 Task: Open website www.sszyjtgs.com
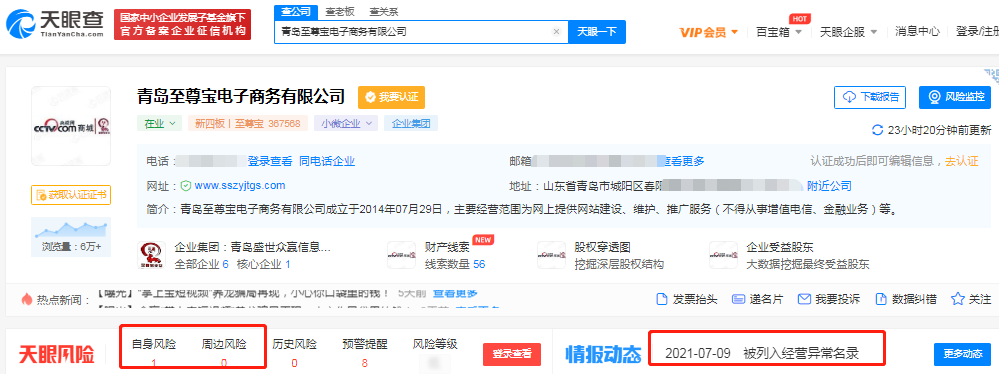pyautogui.click(x=240, y=186)
